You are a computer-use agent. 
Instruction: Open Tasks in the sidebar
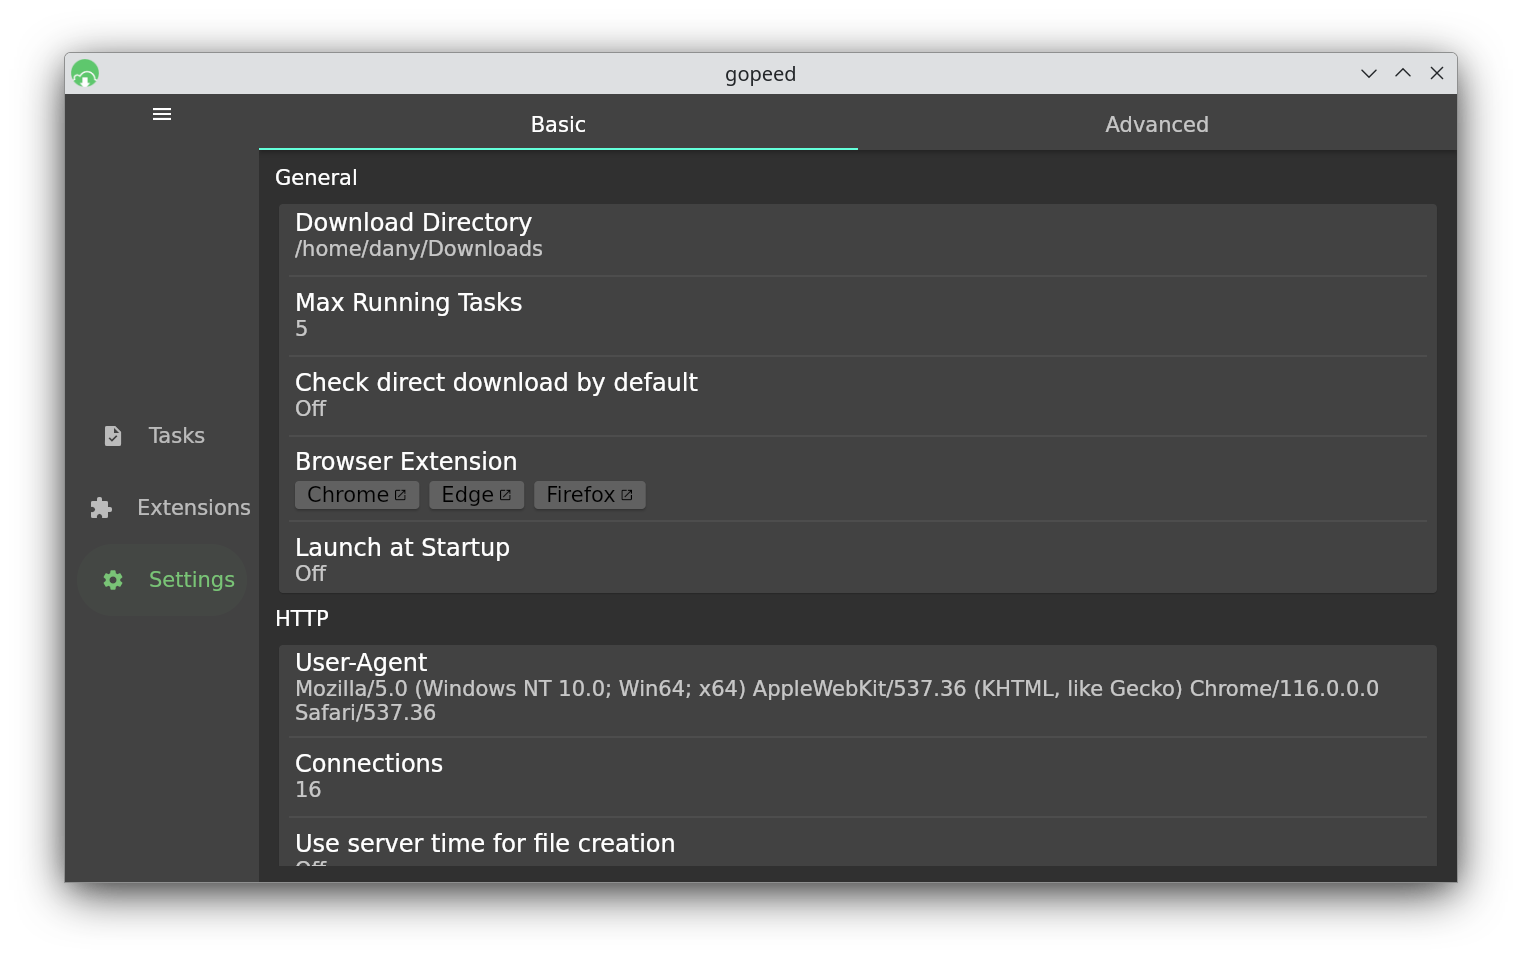[x=162, y=436]
